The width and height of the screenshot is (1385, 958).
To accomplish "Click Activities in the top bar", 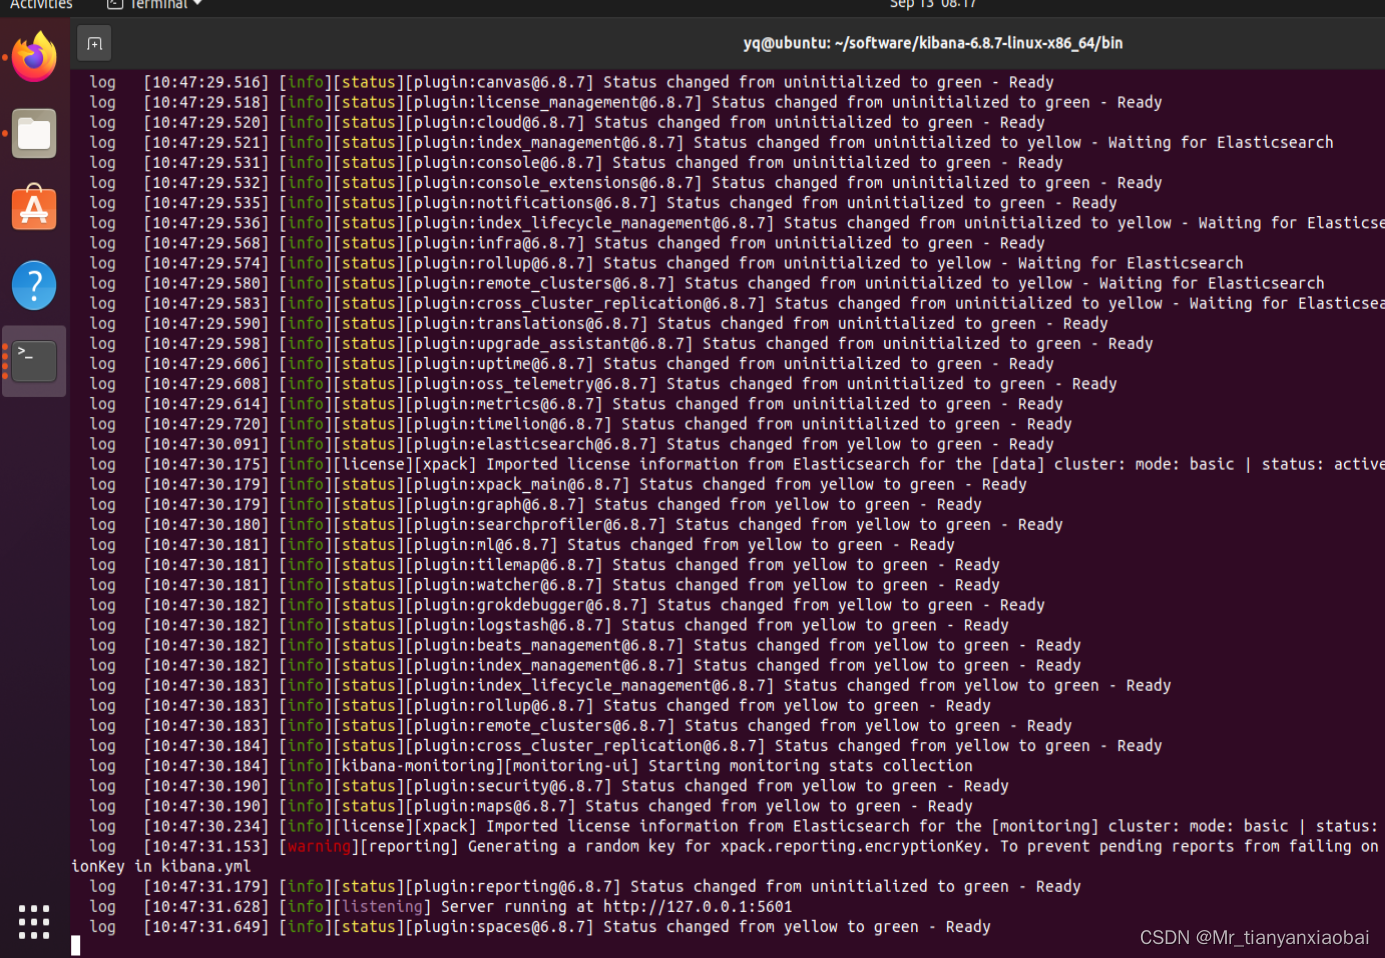I will pyautogui.click(x=41, y=5).
